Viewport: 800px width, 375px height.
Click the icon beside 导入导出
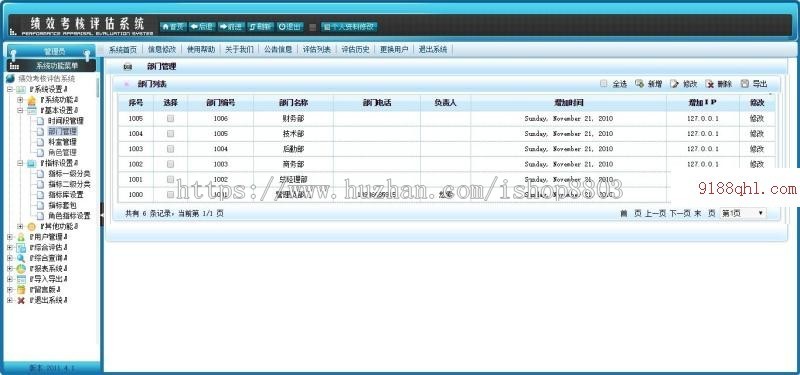pyautogui.click(x=21, y=280)
